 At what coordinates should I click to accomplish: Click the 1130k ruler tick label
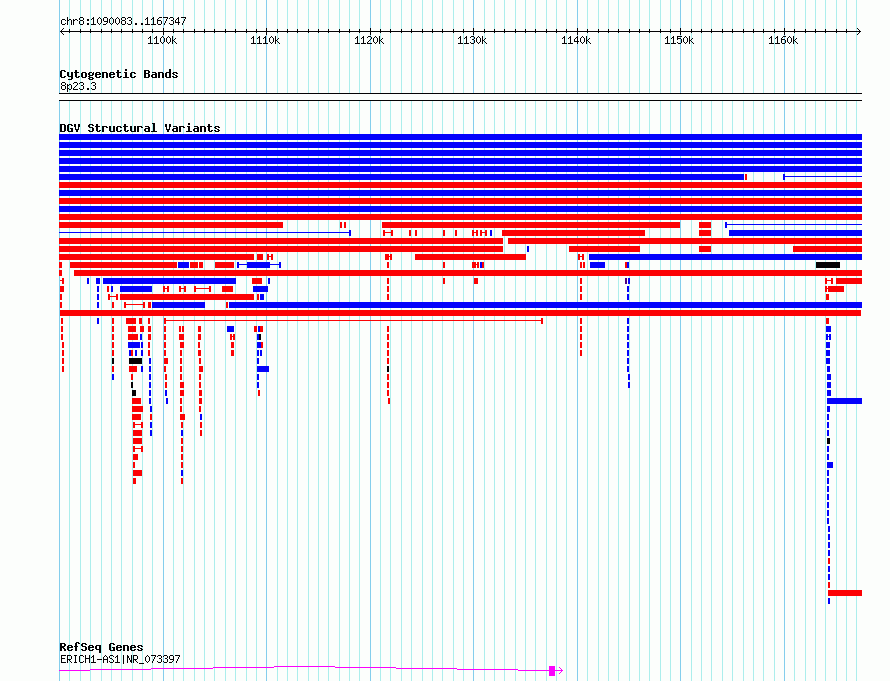click(x=472, y=41)
